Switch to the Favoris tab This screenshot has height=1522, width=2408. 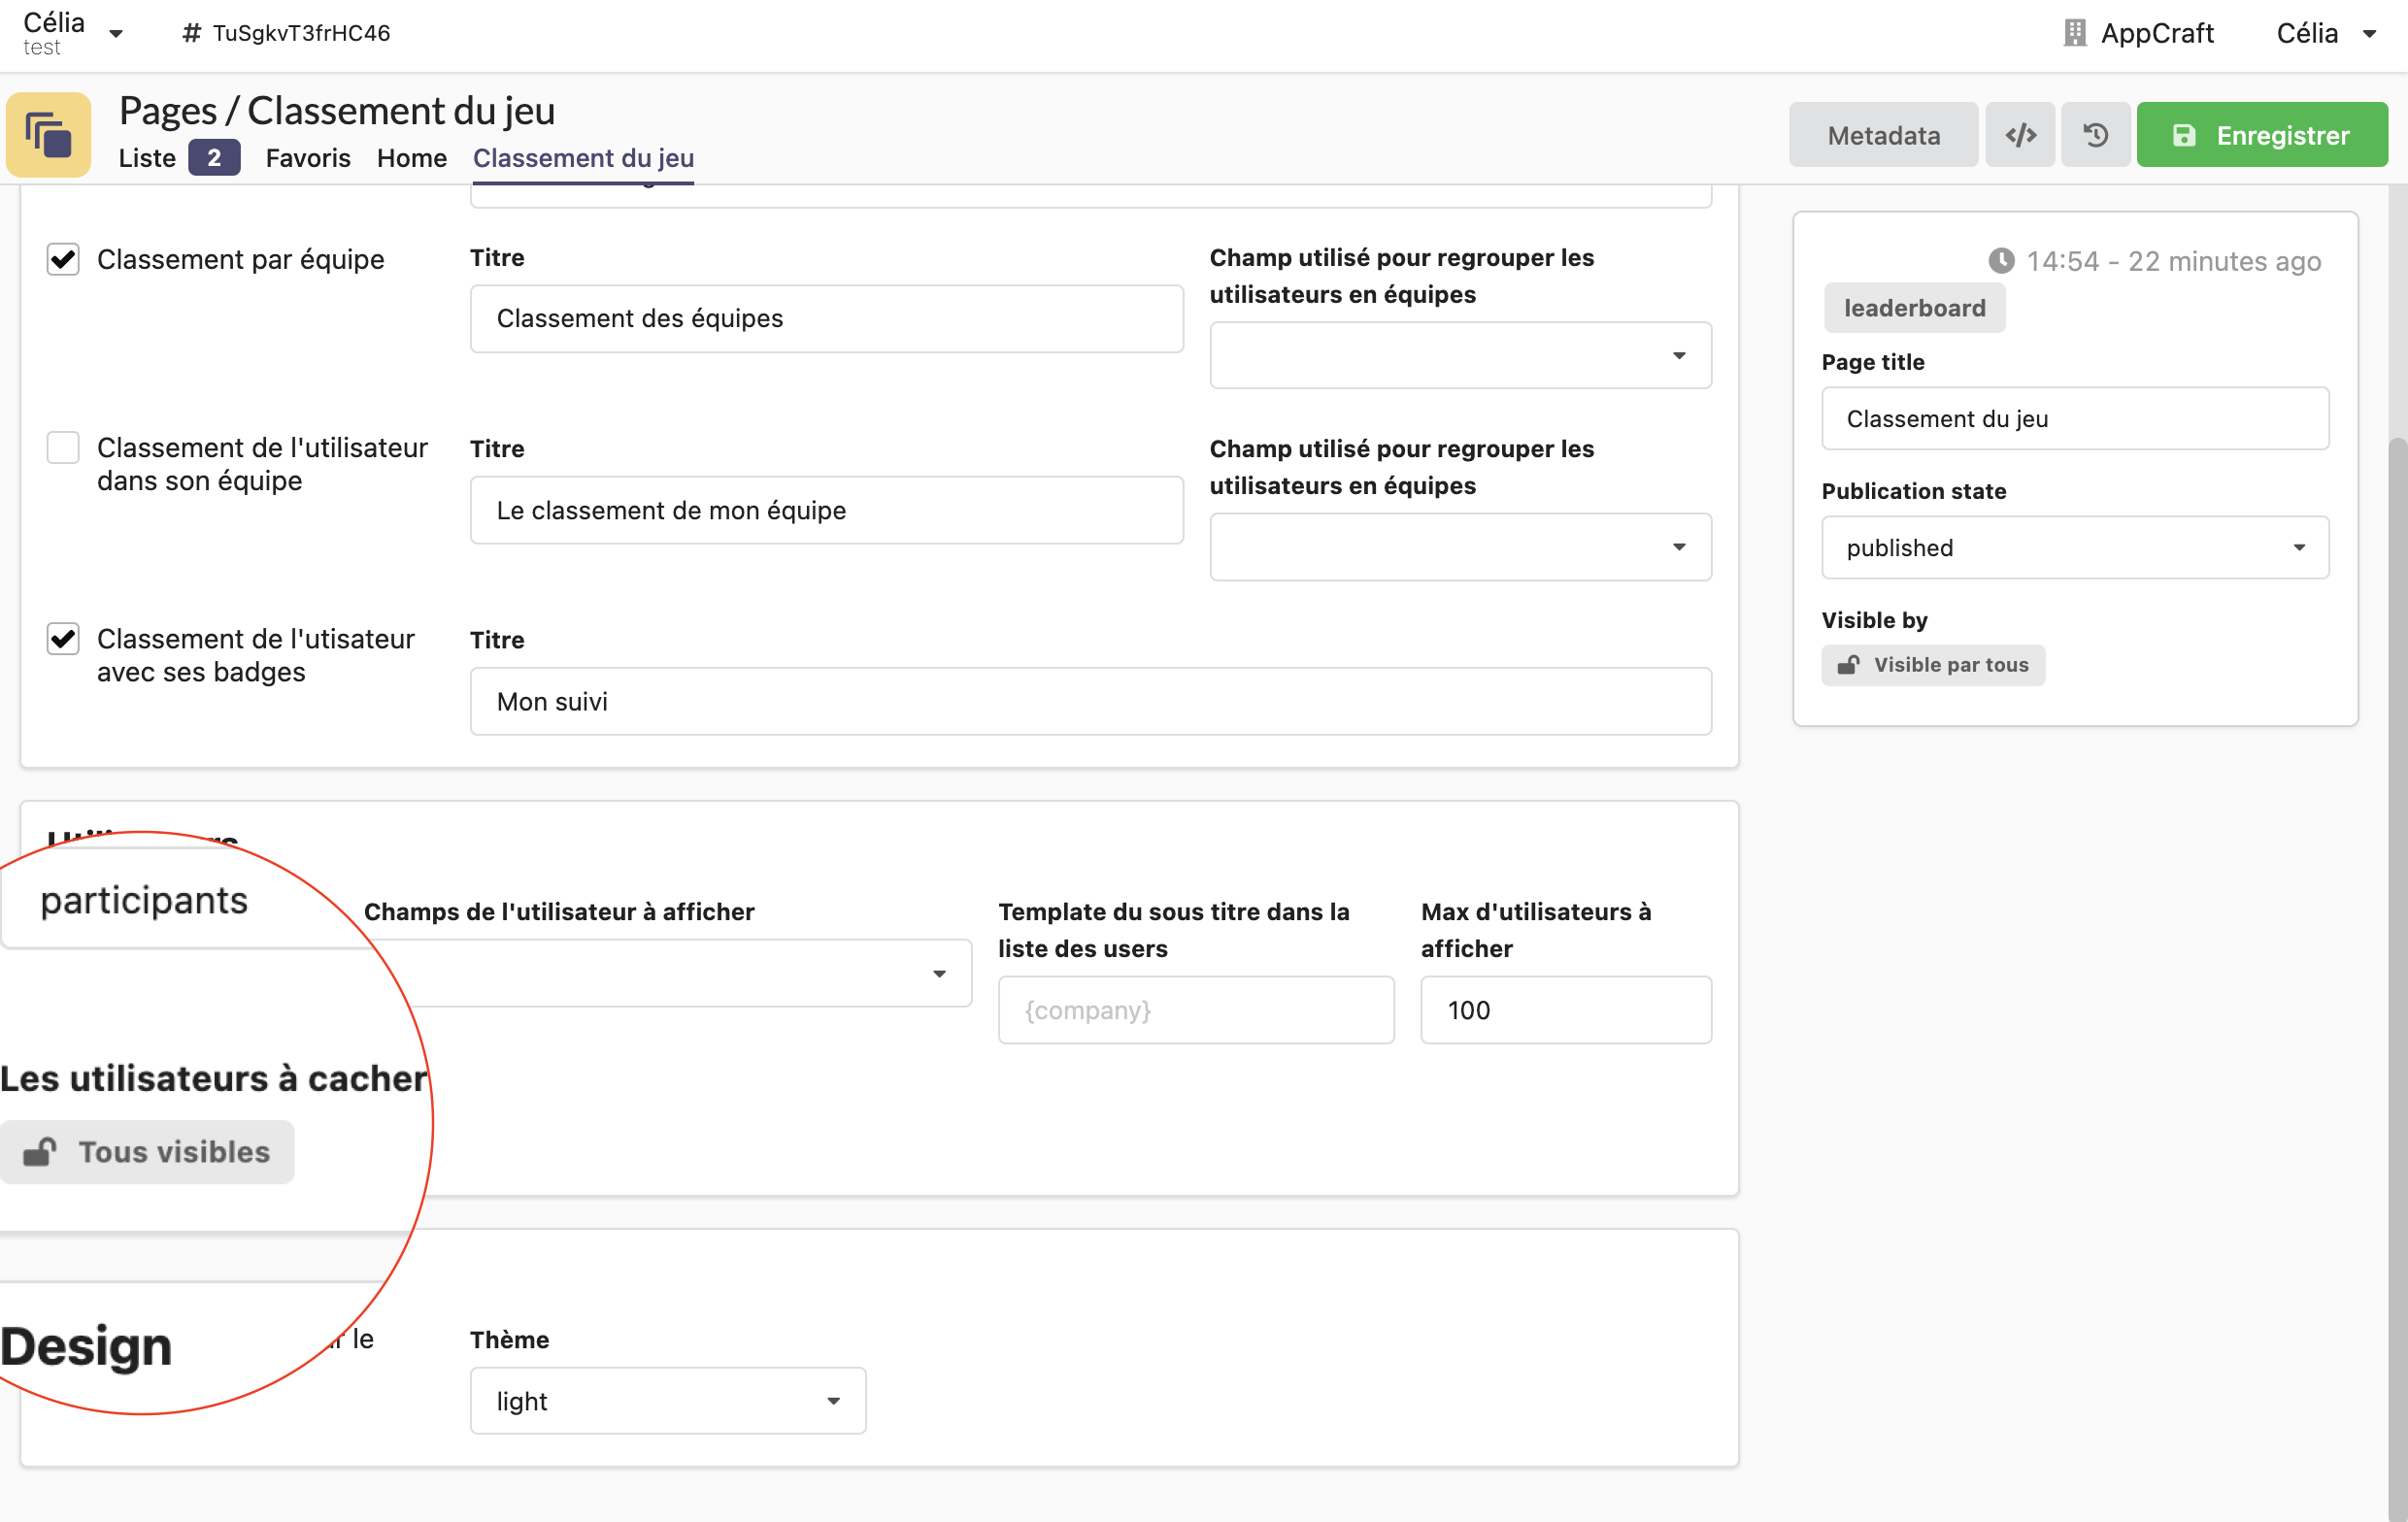[x=308, y=158]
